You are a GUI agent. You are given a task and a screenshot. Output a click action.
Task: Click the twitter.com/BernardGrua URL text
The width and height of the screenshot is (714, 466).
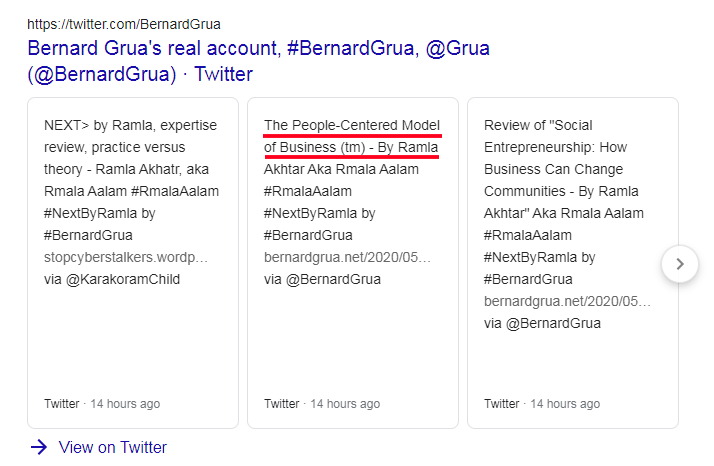124,23
